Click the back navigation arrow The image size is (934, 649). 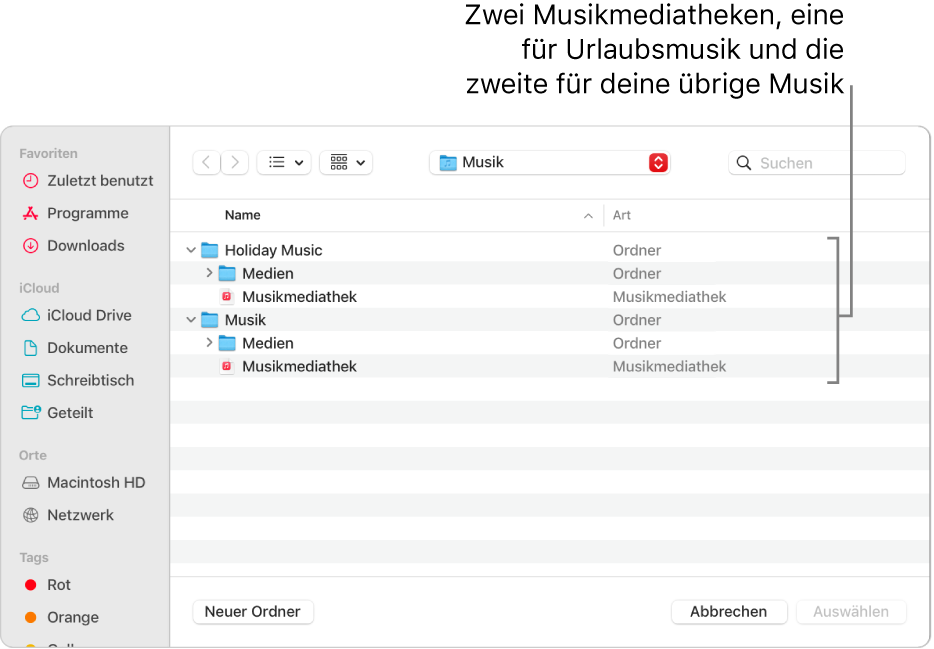coord(206,162)
